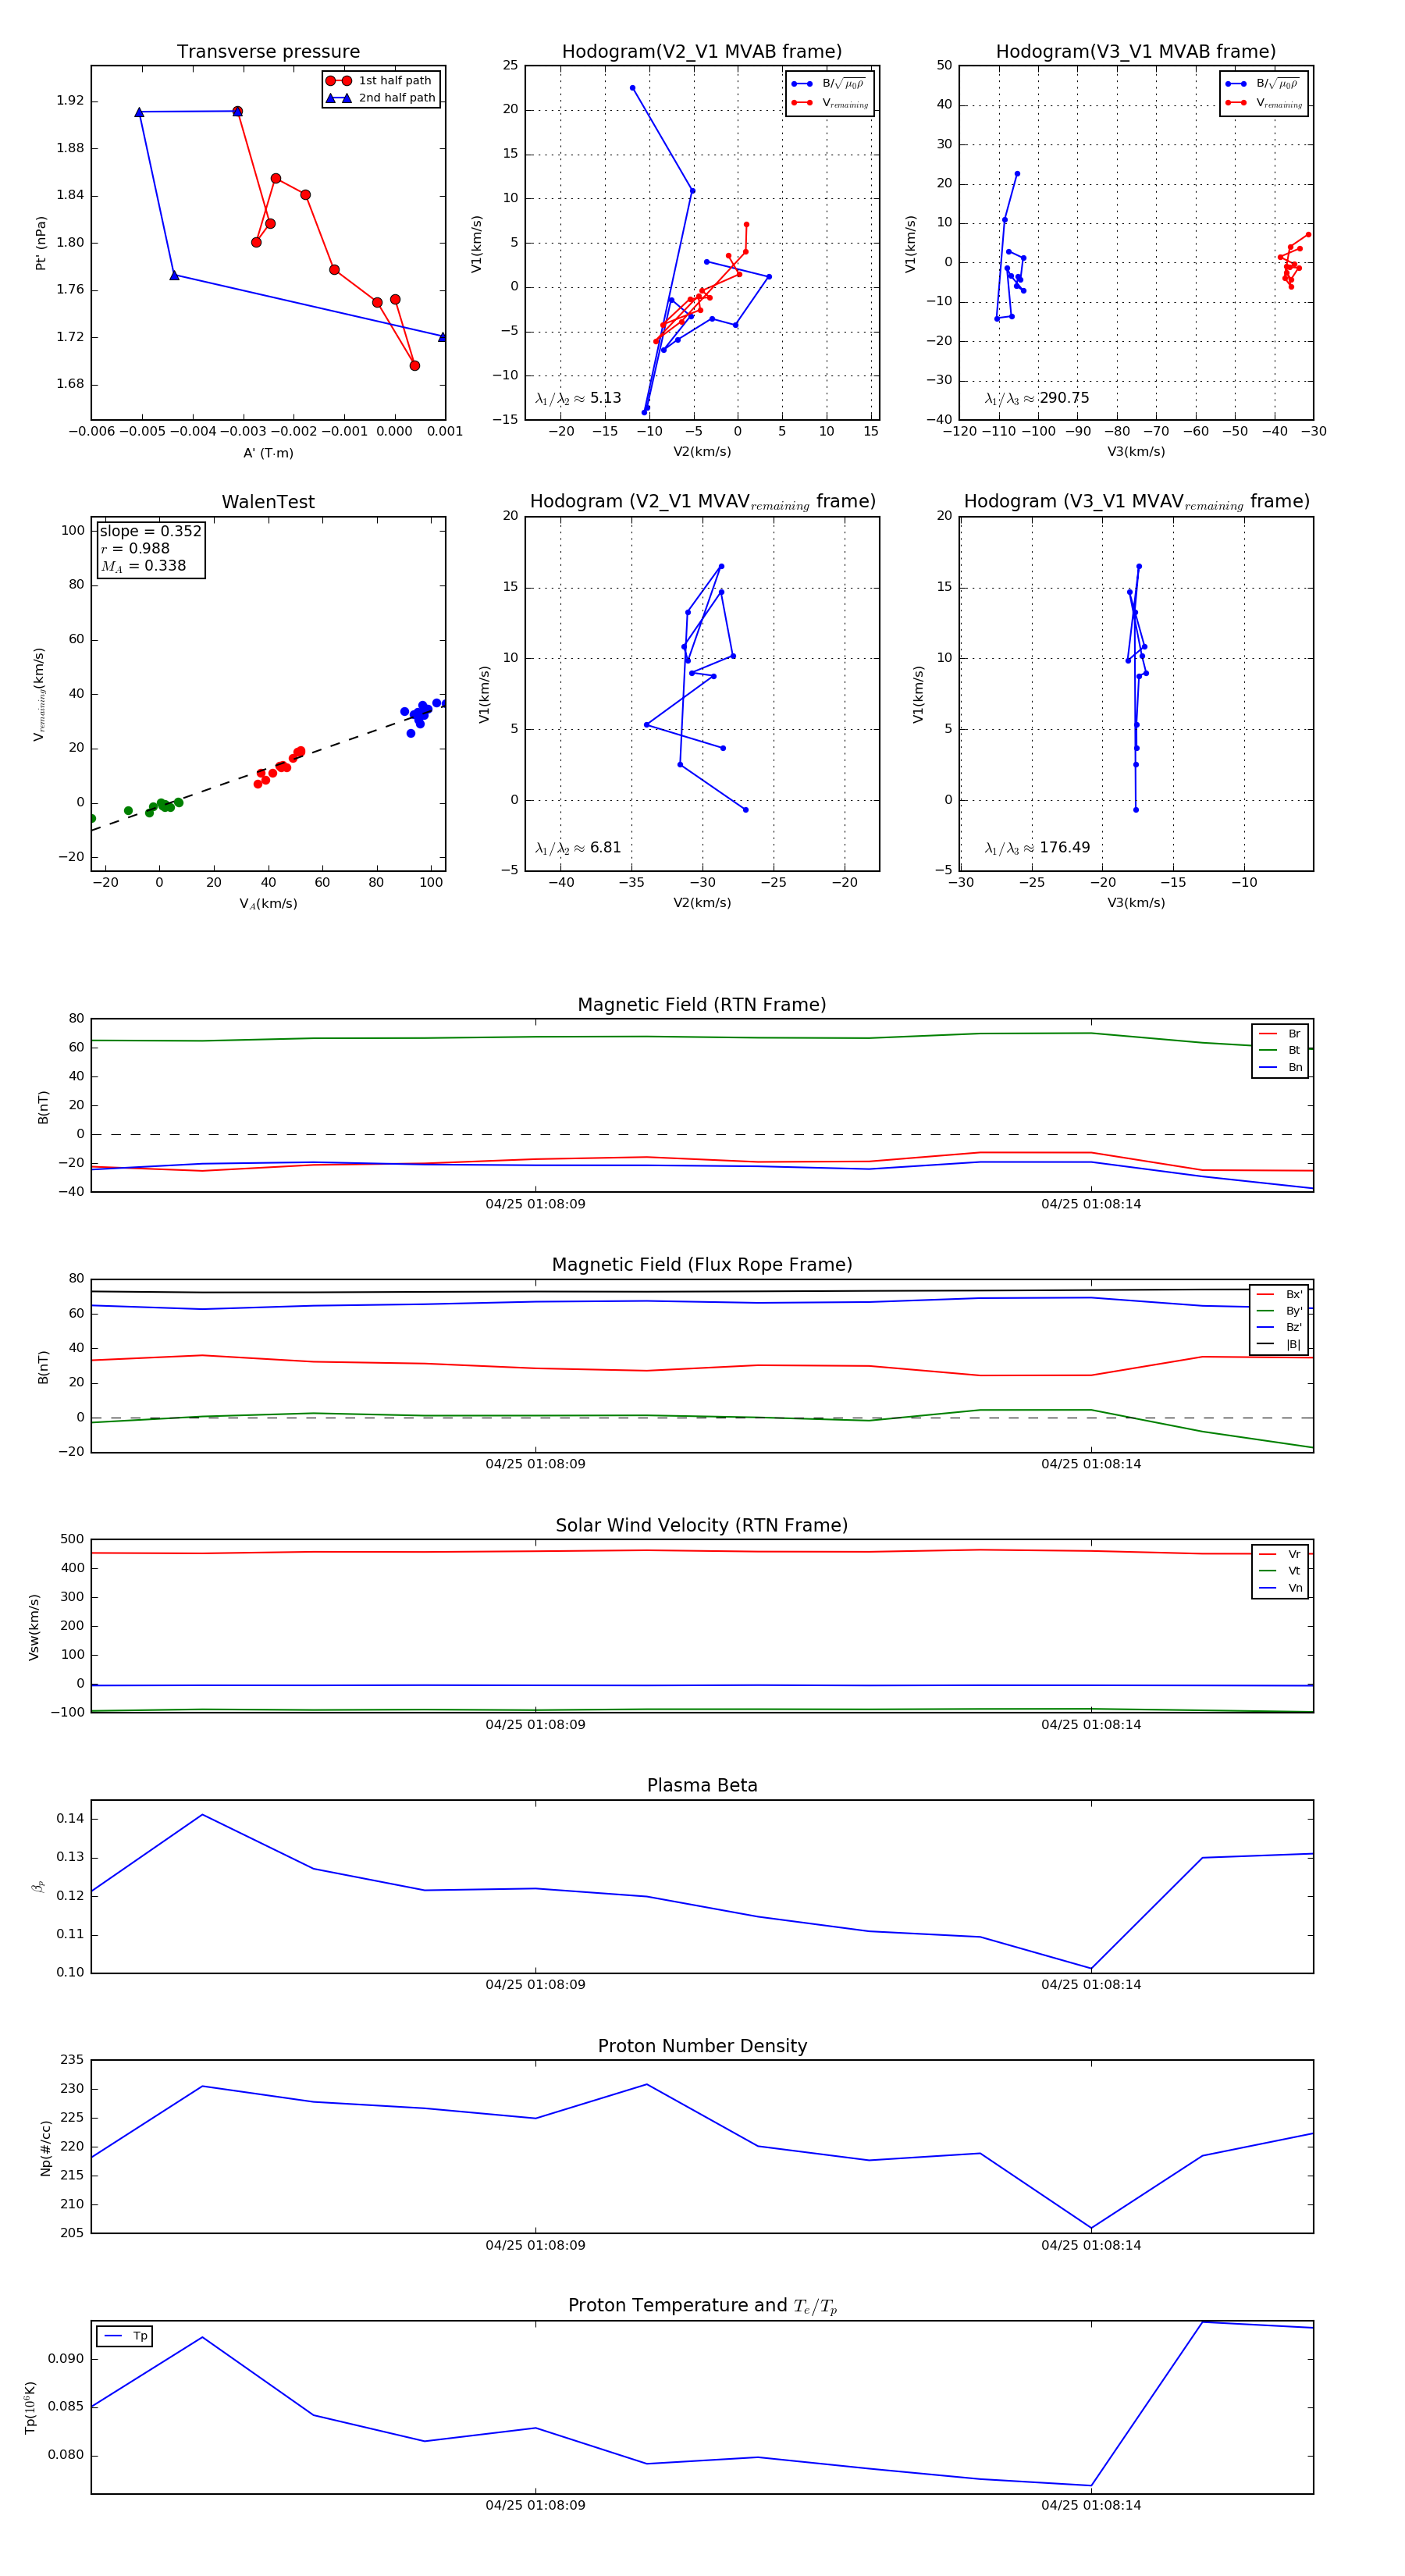
Task: Click the 'M_A = 0.338' text
Action: 143,566
